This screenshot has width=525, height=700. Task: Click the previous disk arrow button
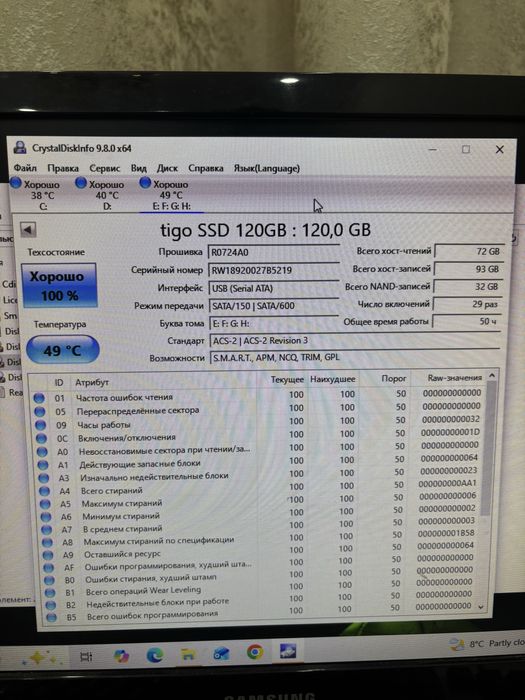28,230
